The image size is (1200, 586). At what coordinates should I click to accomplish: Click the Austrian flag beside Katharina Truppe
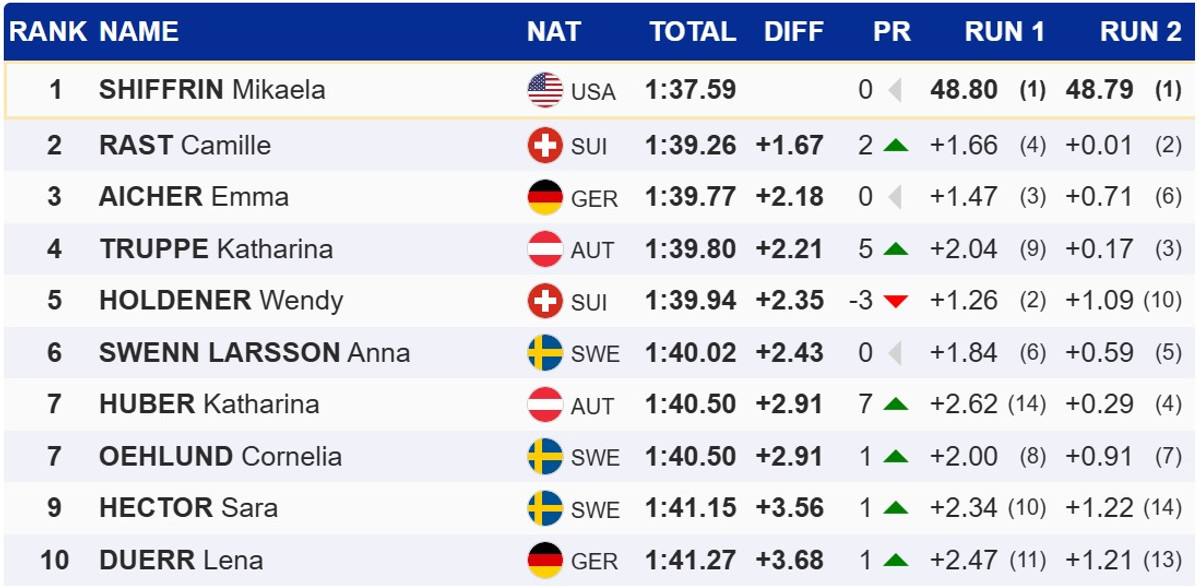(545, 249)
